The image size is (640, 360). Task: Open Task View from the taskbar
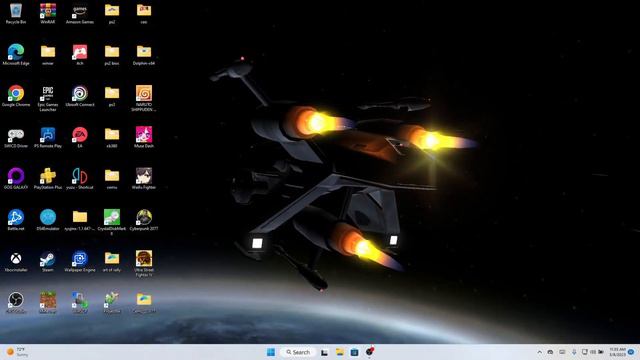coord(324,352)
